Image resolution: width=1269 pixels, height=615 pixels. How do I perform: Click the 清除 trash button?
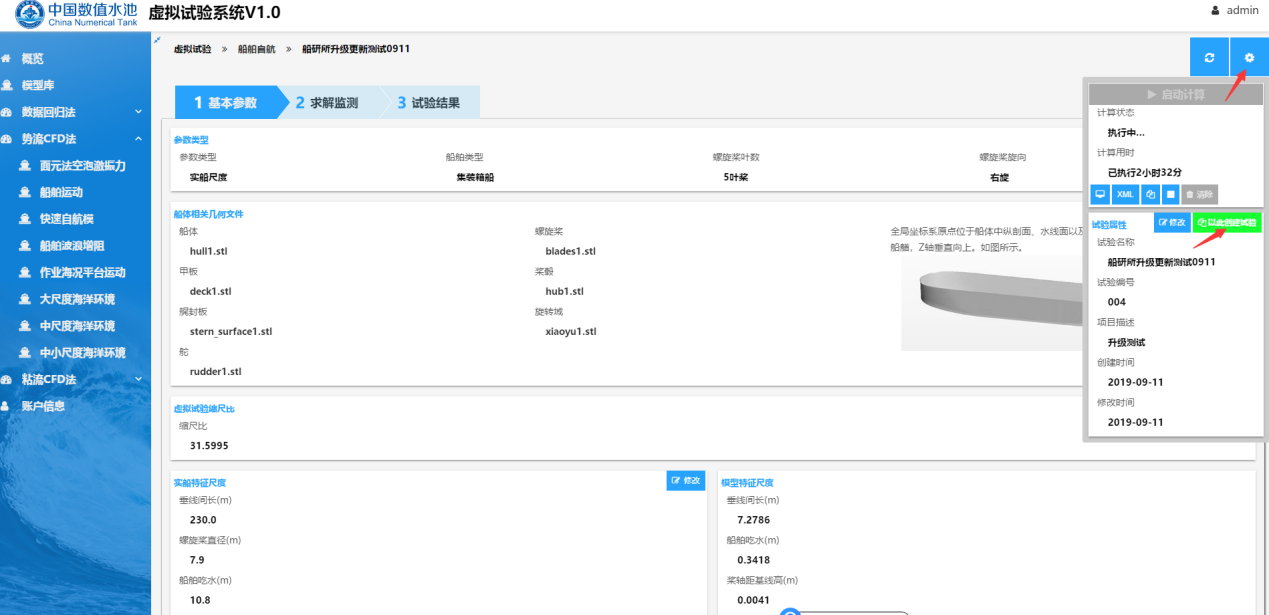click(1200, 195)
